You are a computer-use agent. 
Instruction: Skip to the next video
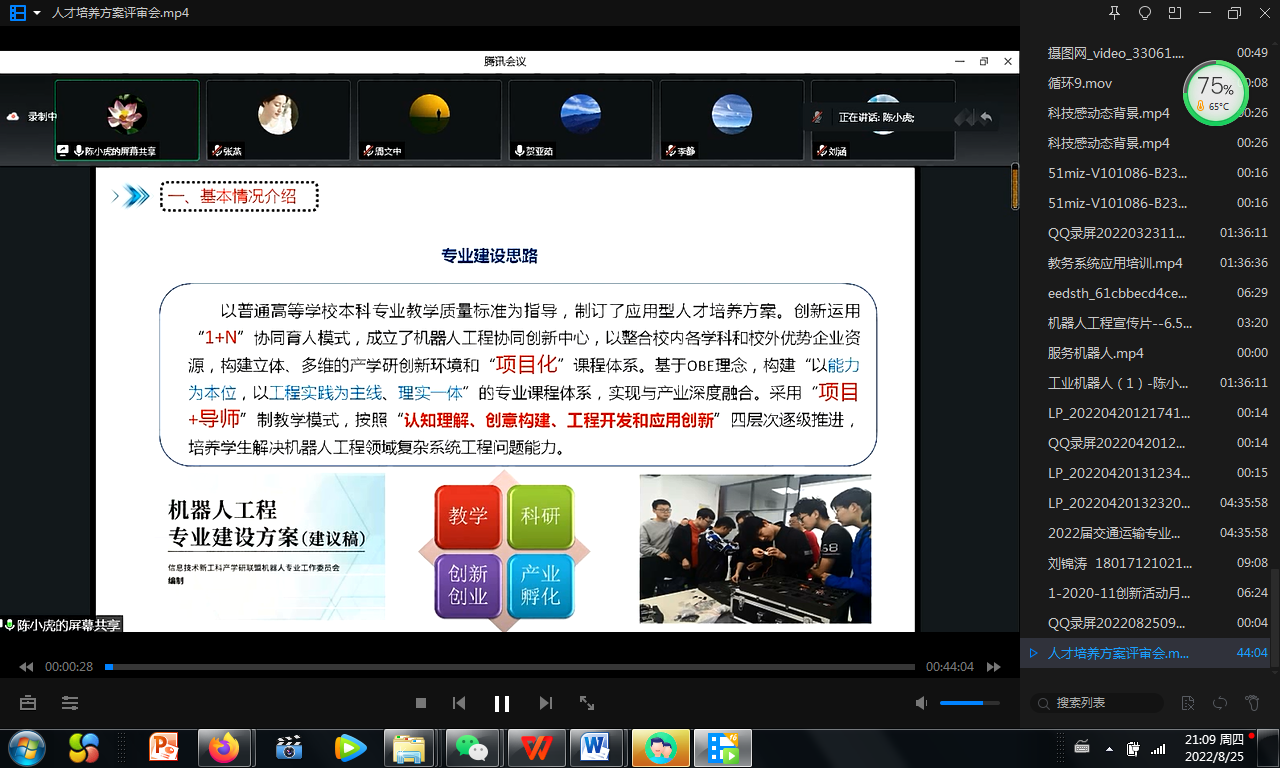pyautogui.click(x=545, y=703)
